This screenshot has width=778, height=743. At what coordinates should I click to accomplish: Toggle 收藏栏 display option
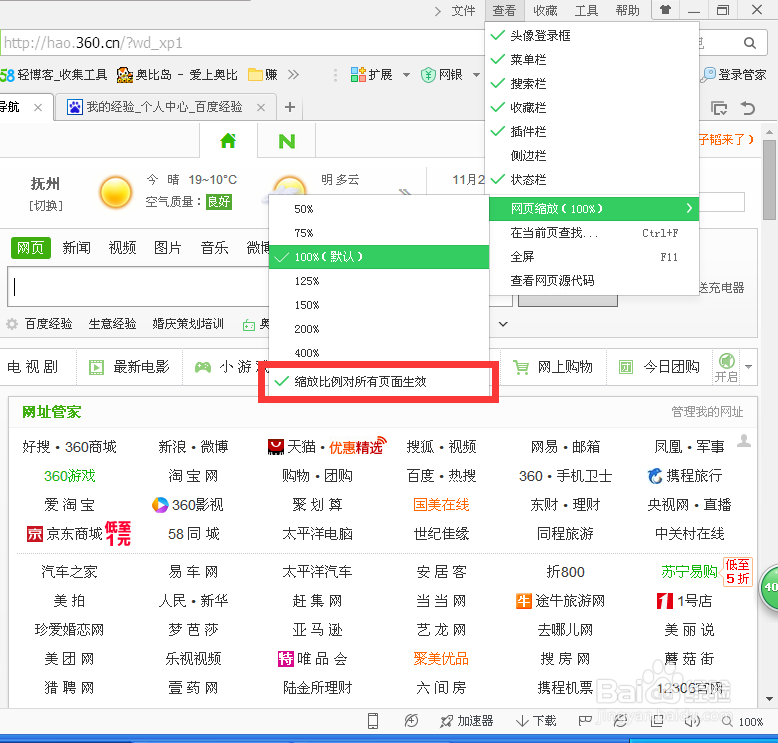pos(592,107)
